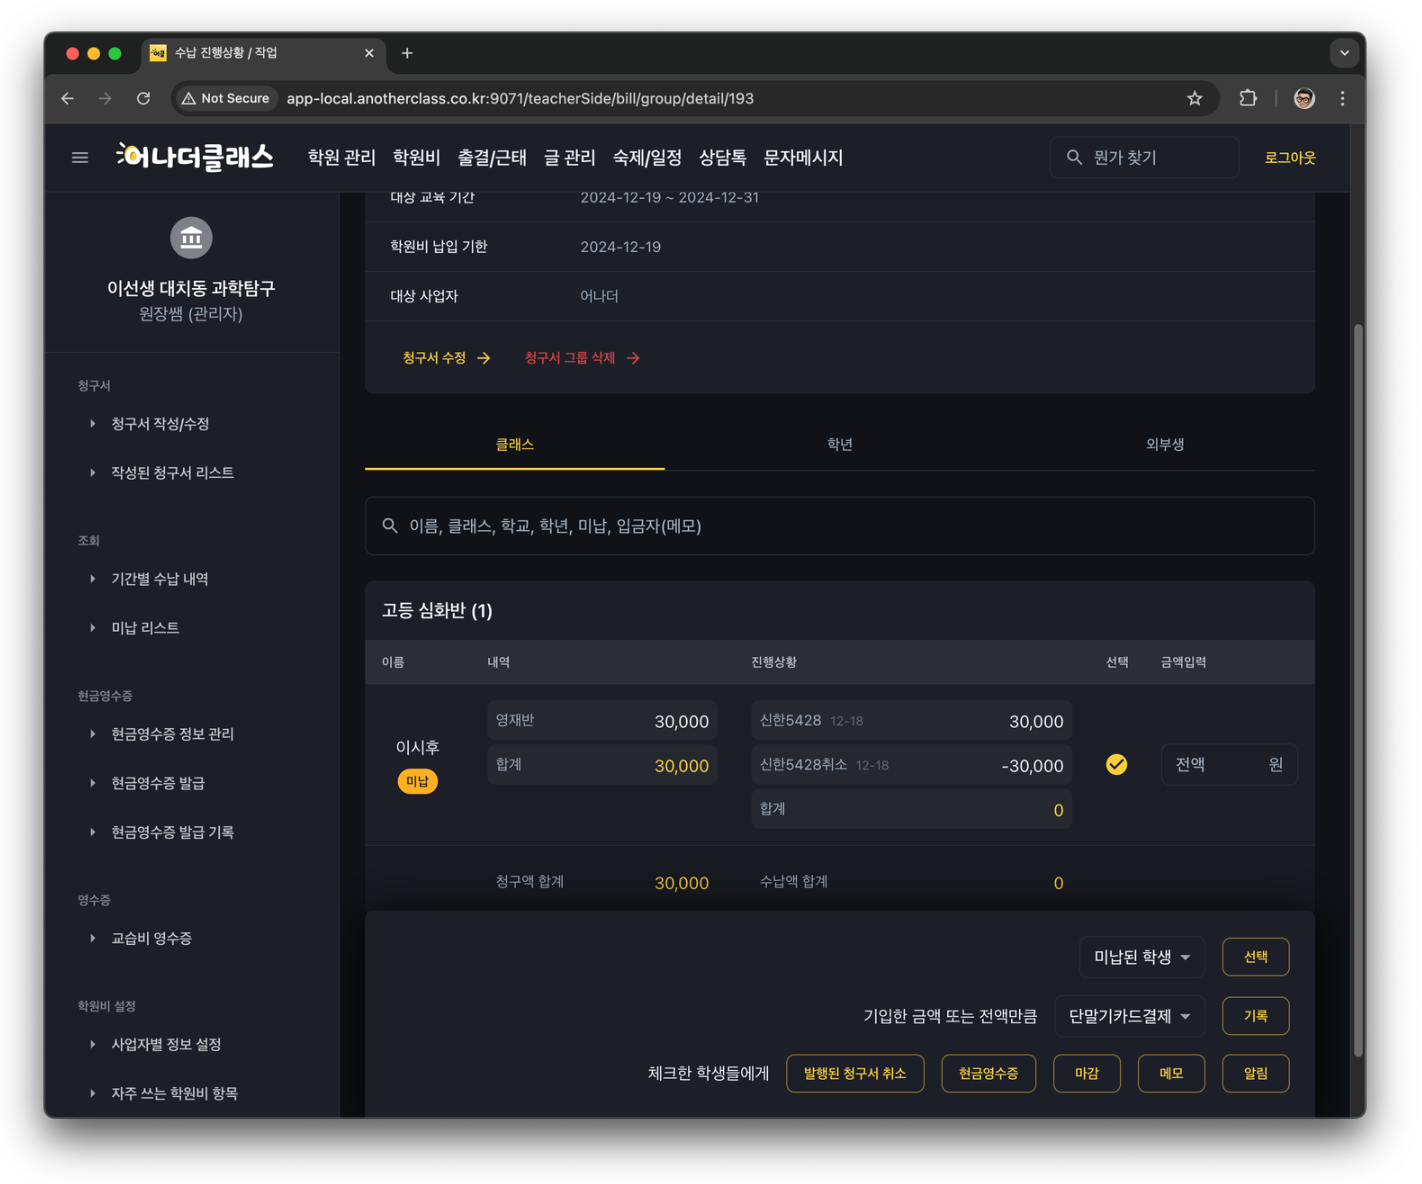Click the 청구서 수정 link
The image size is (1422, 1184).
click(446, 358)
